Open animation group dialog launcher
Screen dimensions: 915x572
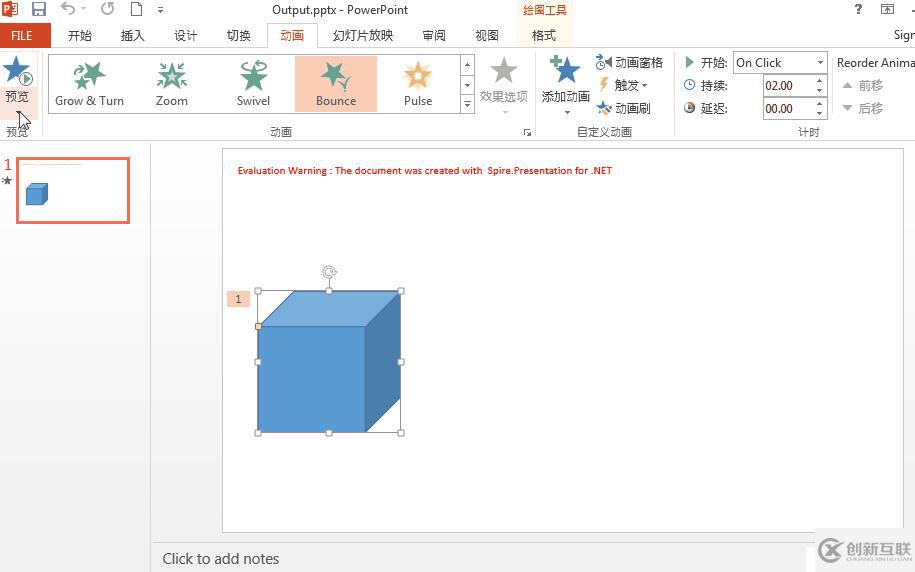coord(527,132)
